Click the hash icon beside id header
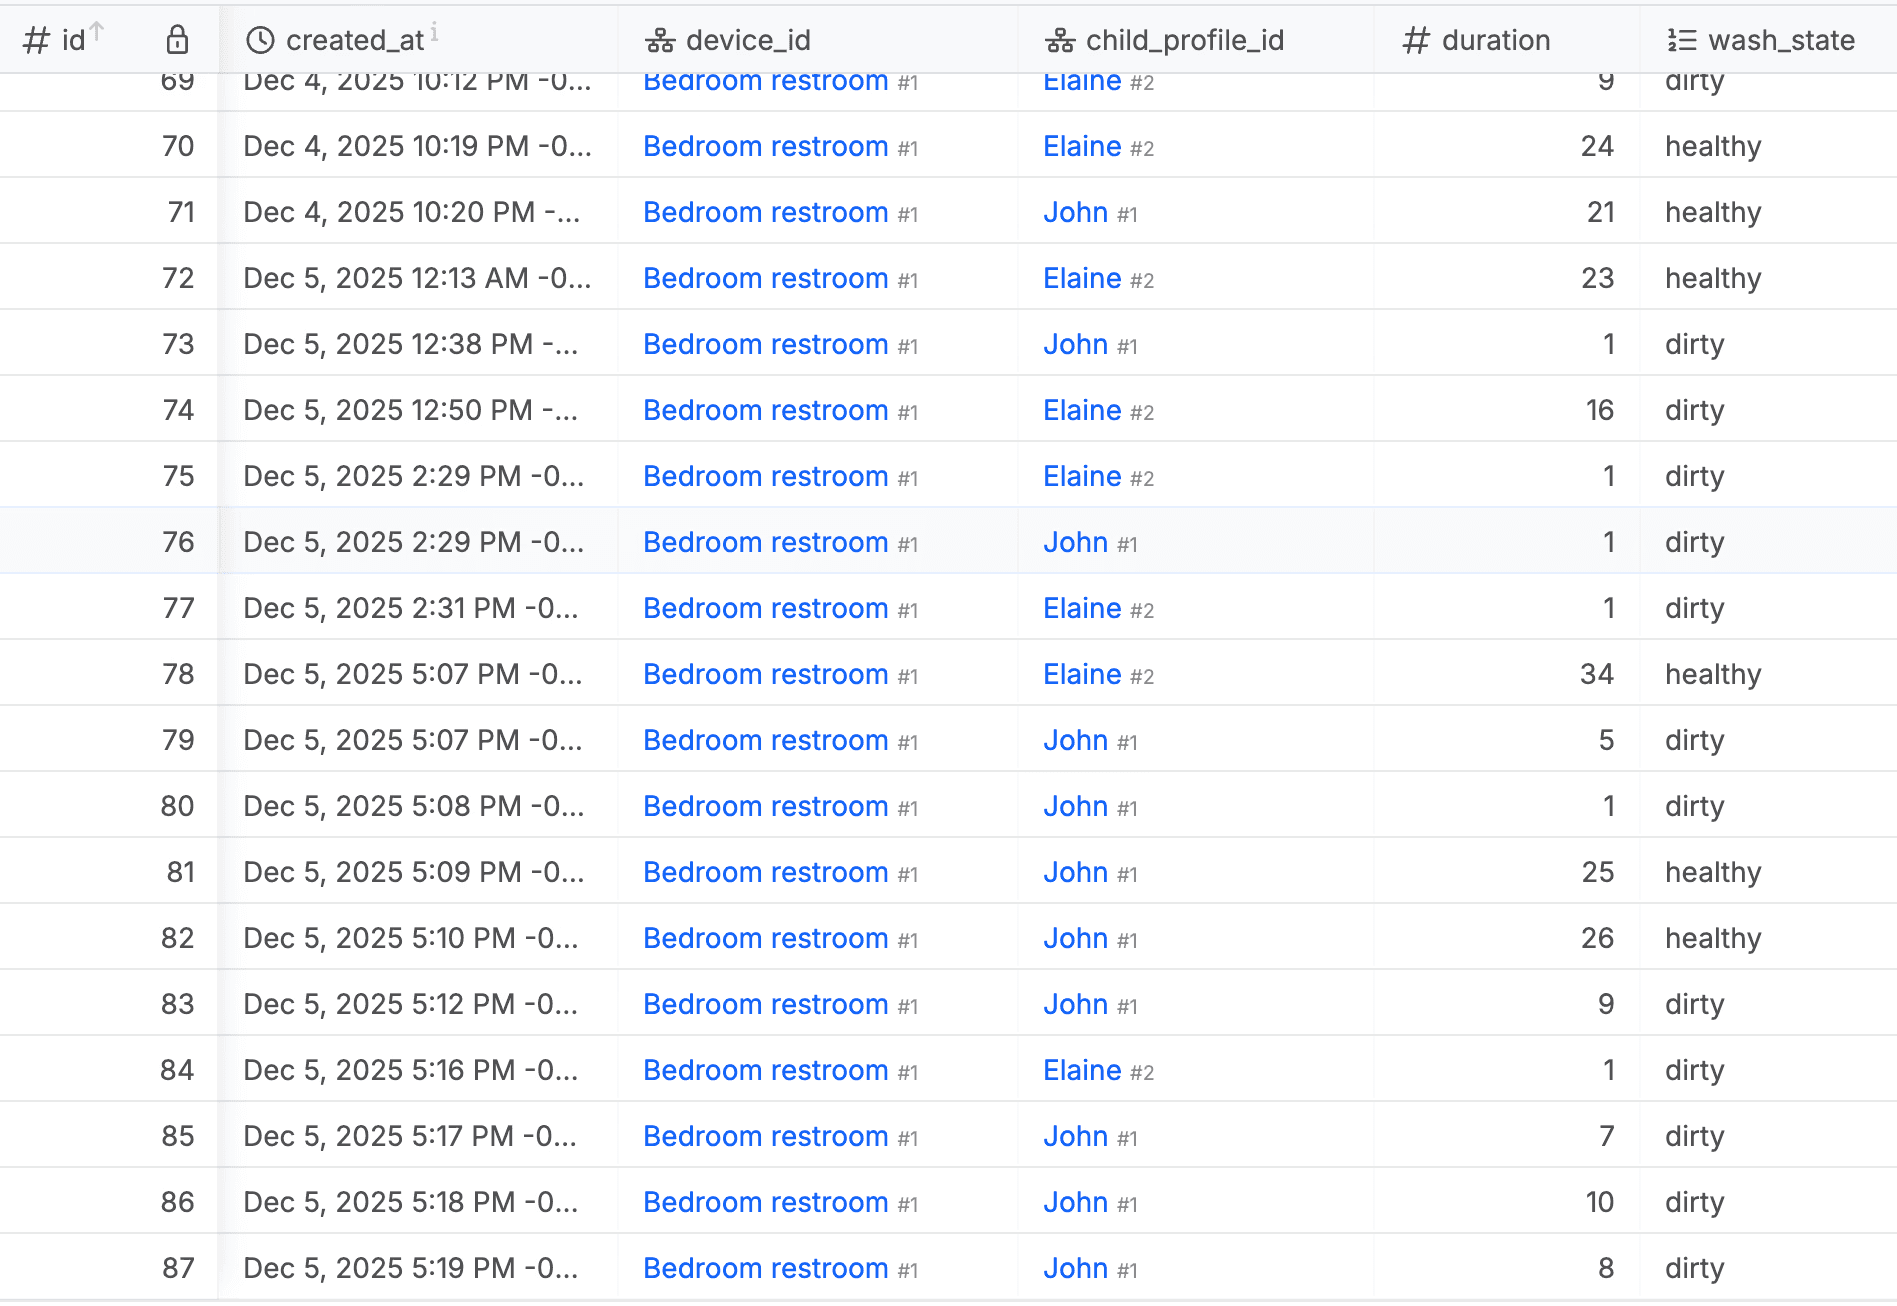The image size is (1897, 1306). (x=37, y=40)
